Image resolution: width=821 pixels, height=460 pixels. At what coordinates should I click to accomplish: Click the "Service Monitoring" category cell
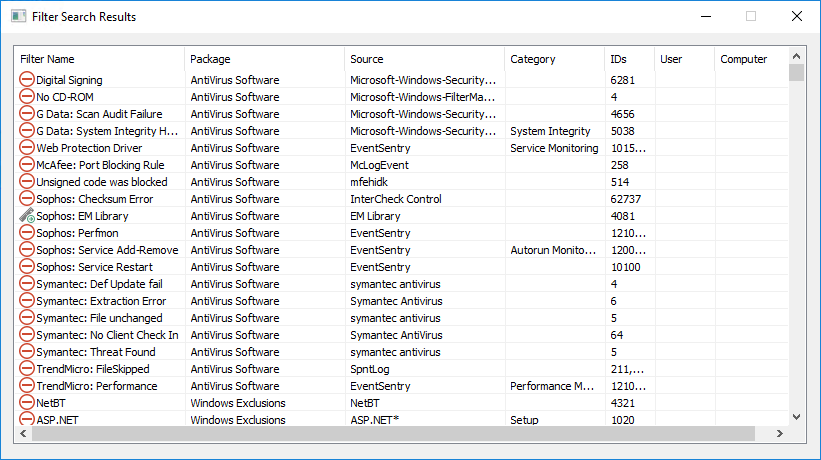click(554, 148)
